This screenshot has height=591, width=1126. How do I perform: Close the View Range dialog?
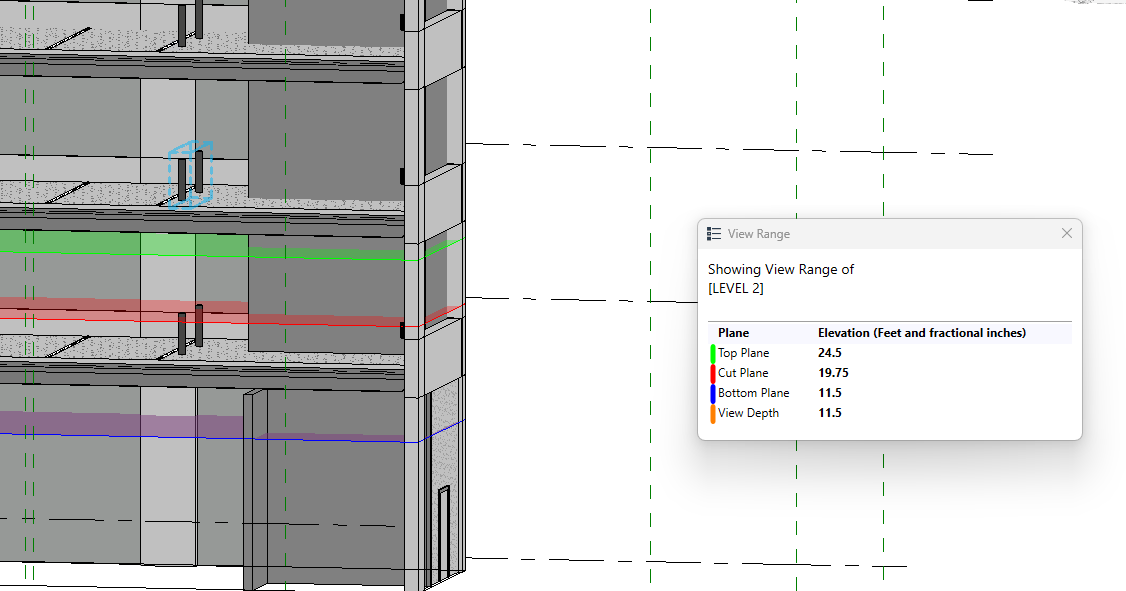(1066, 233)
